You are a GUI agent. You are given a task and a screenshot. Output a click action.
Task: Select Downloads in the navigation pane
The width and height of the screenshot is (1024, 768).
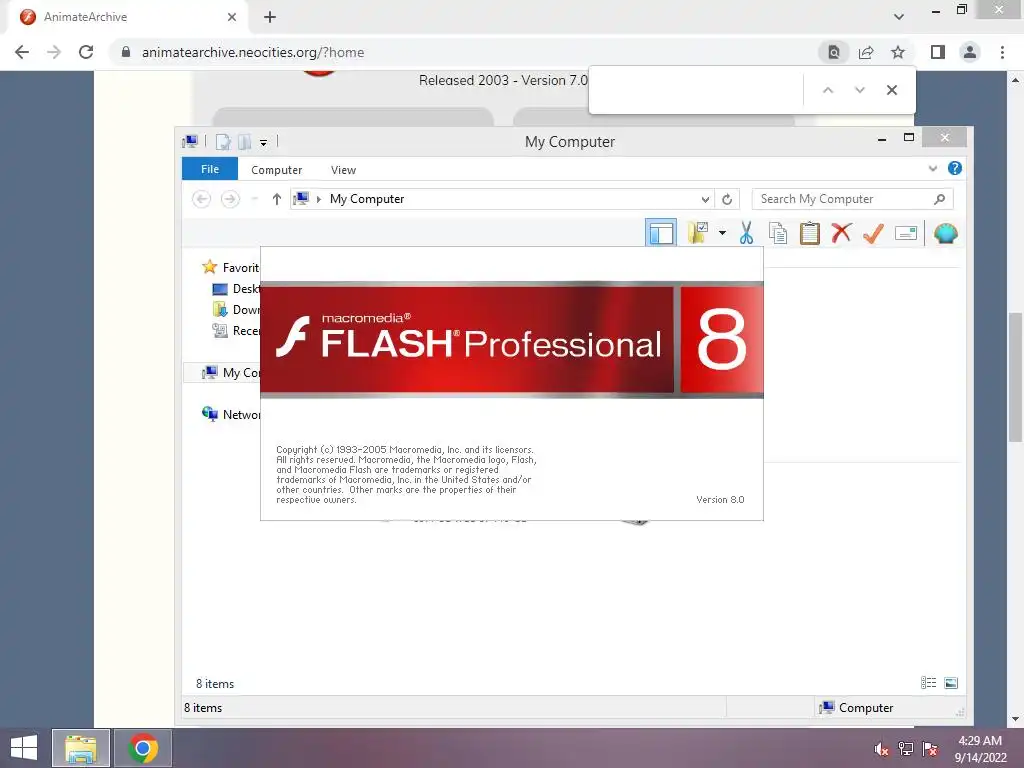coord(236,310)
